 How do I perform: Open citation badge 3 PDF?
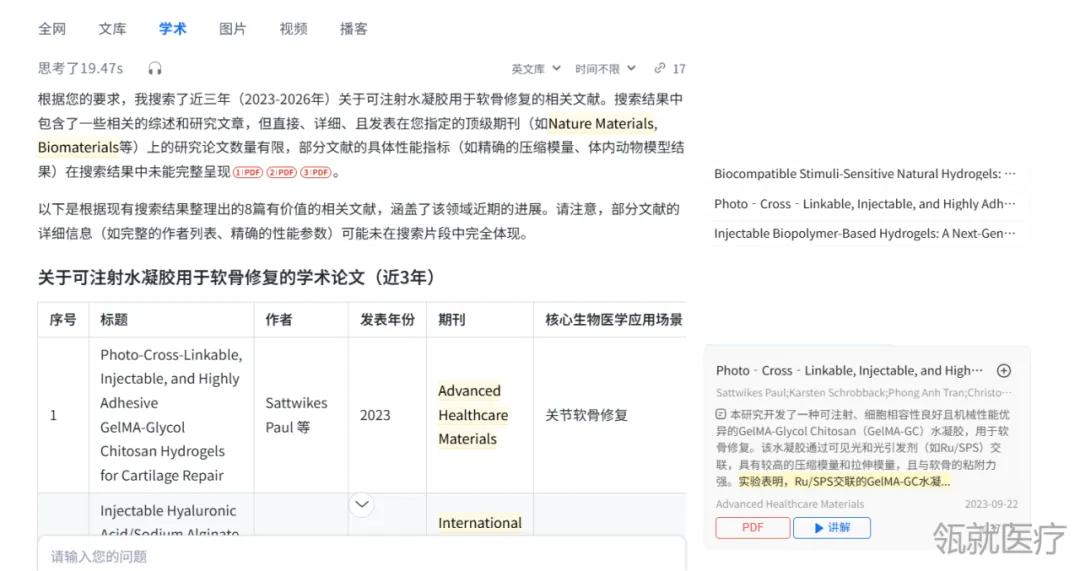pyautogui.click(x=315, y=172)
